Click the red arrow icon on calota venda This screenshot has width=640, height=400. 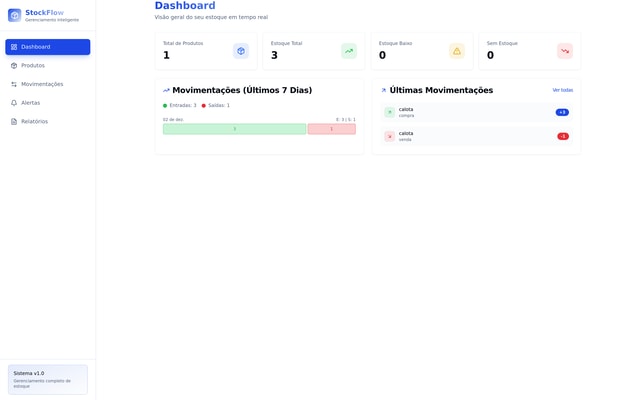coord(390,136)
